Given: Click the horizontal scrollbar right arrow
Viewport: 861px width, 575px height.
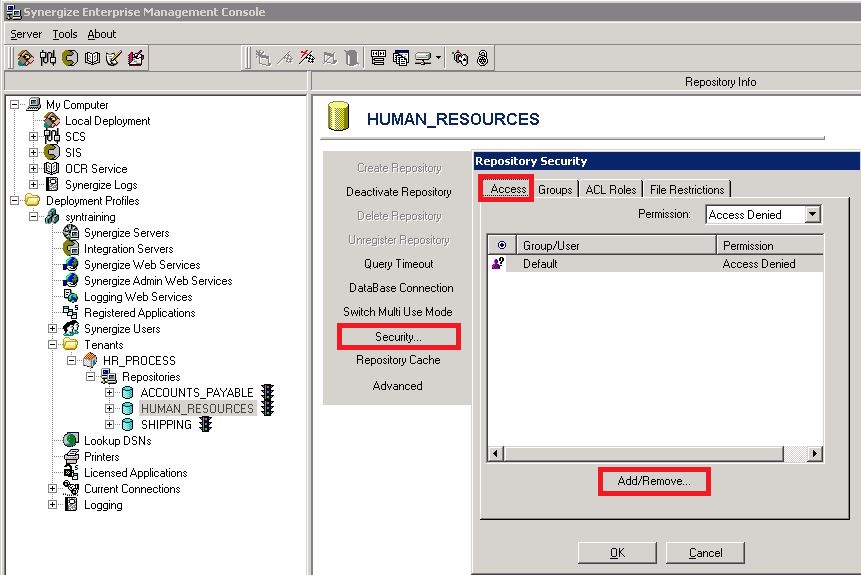Looking at the screenshot, I should click(x=814, y=454).
